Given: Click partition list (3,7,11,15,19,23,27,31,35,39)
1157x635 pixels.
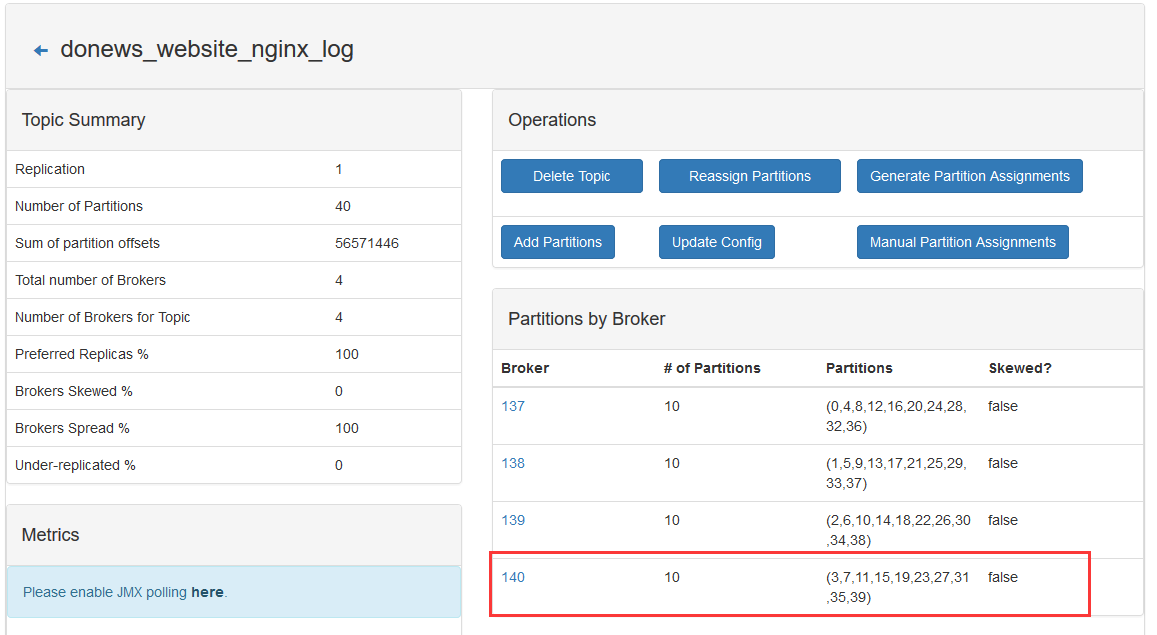Looking at the screenshot, I should click(897, 587).
